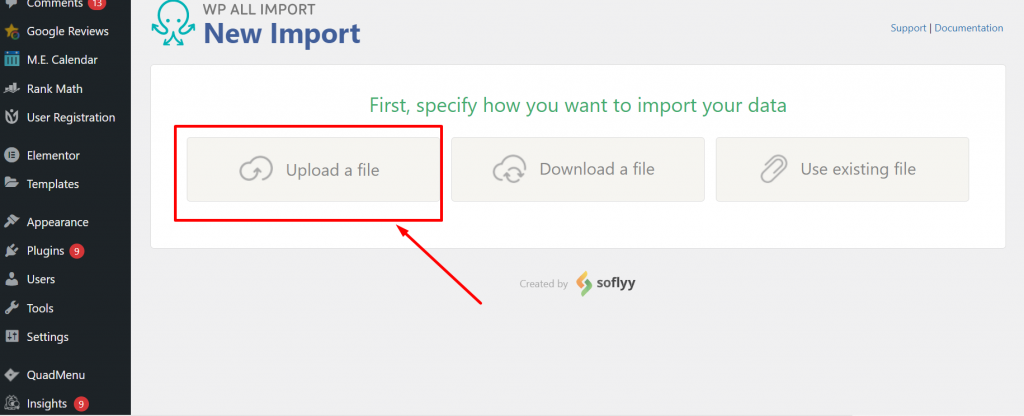Click the WP All Import octopus logo
1024x416 pixels.
(173, 25)
